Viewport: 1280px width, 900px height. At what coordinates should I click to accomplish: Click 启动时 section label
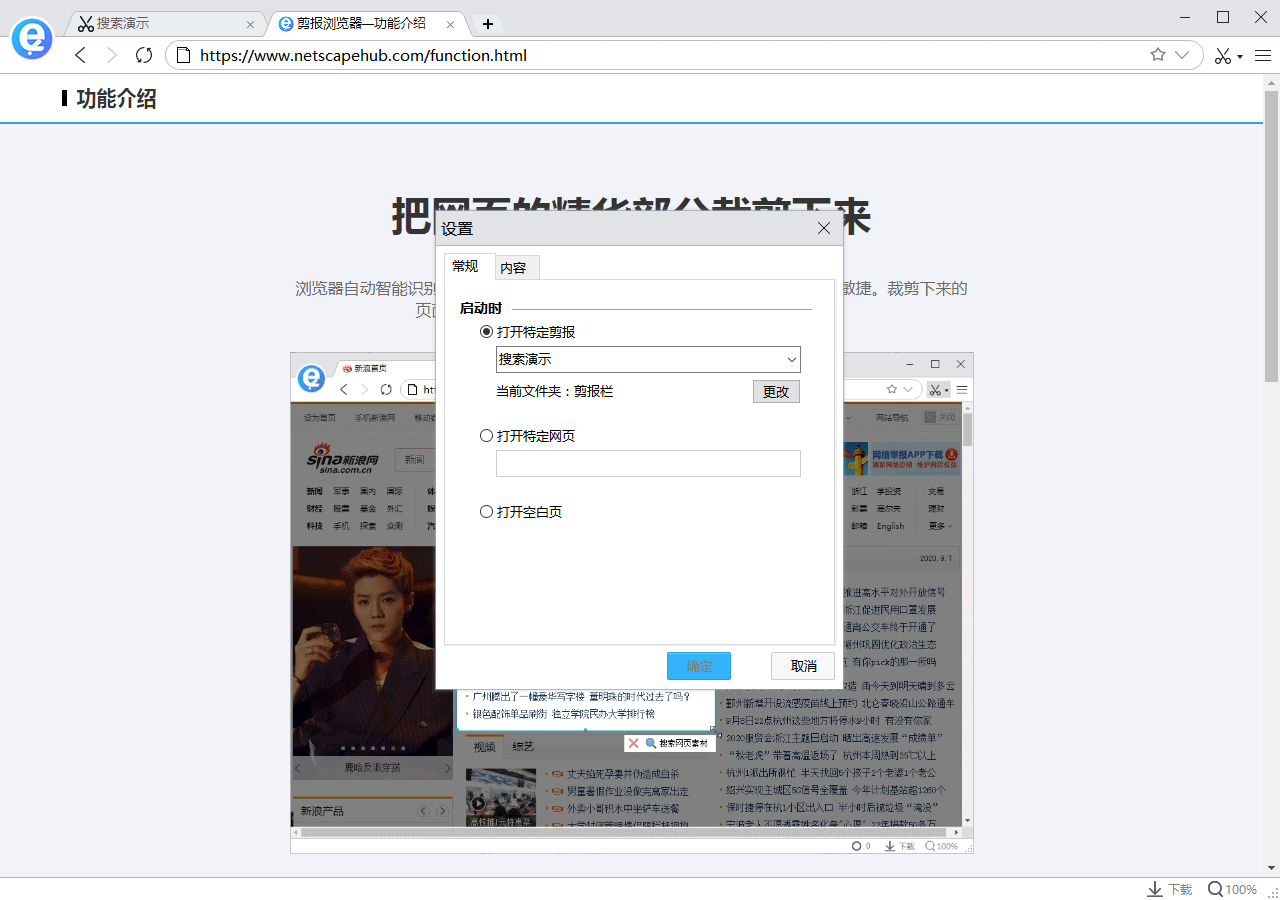[481, 308]
